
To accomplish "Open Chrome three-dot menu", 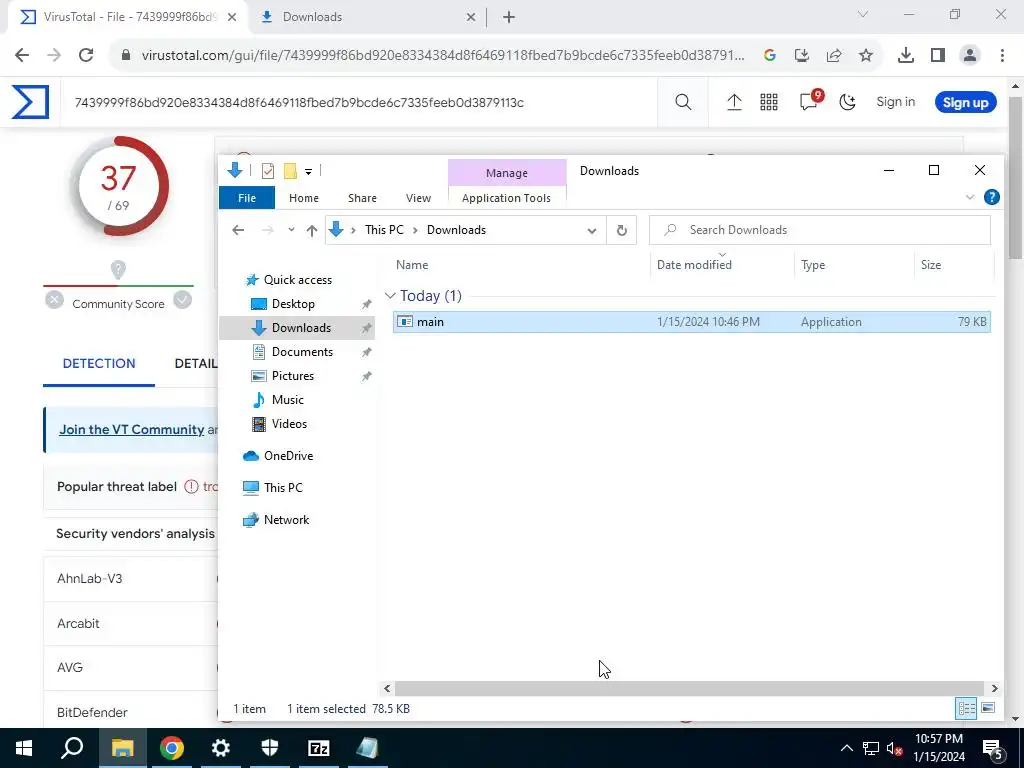I will pyautogui.click(x=1002, y=56).
